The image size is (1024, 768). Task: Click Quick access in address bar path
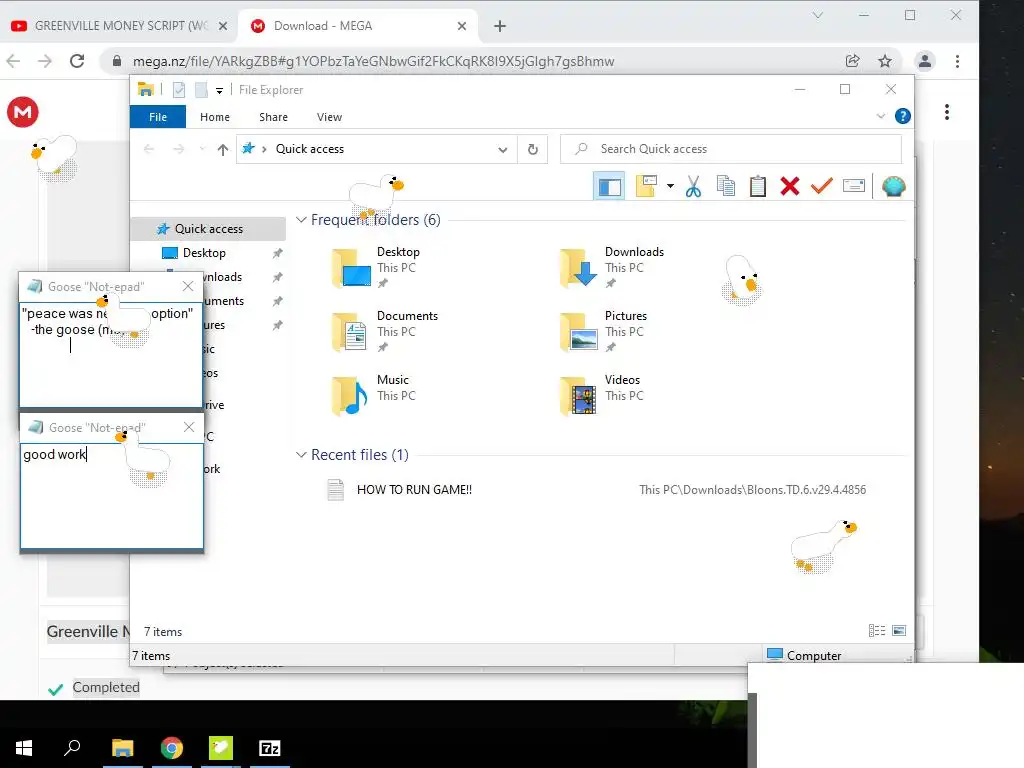[x=310, y=149]
